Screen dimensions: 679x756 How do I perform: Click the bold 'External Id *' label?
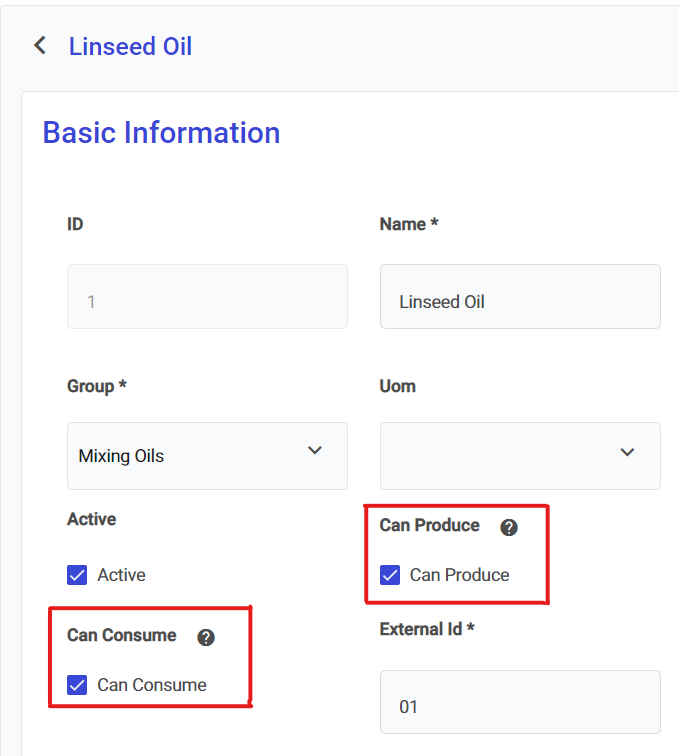tap(426, 630)
